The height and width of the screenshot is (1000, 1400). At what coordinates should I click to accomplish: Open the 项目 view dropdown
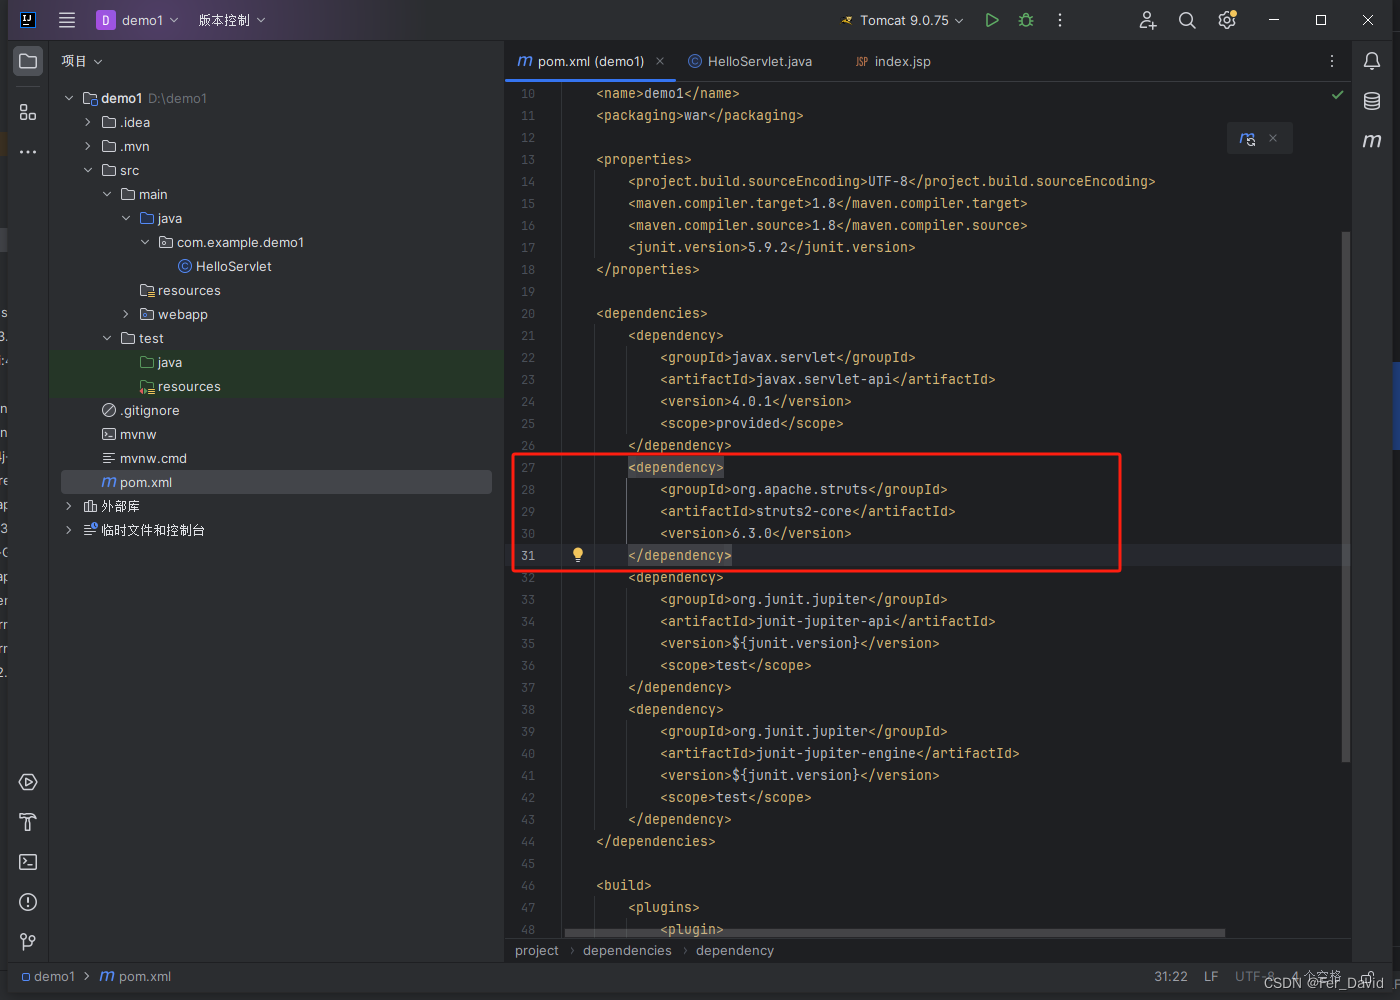point(82,61)
